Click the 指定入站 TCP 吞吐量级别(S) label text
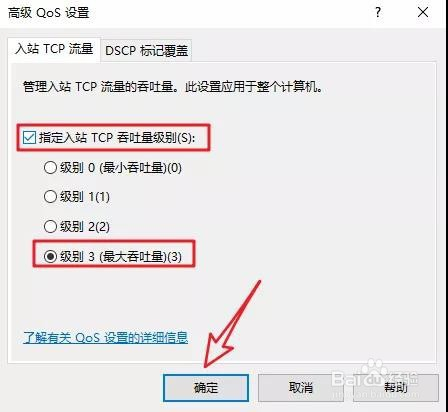This screenshot has height=412, width=448. [x=117, y=138]
